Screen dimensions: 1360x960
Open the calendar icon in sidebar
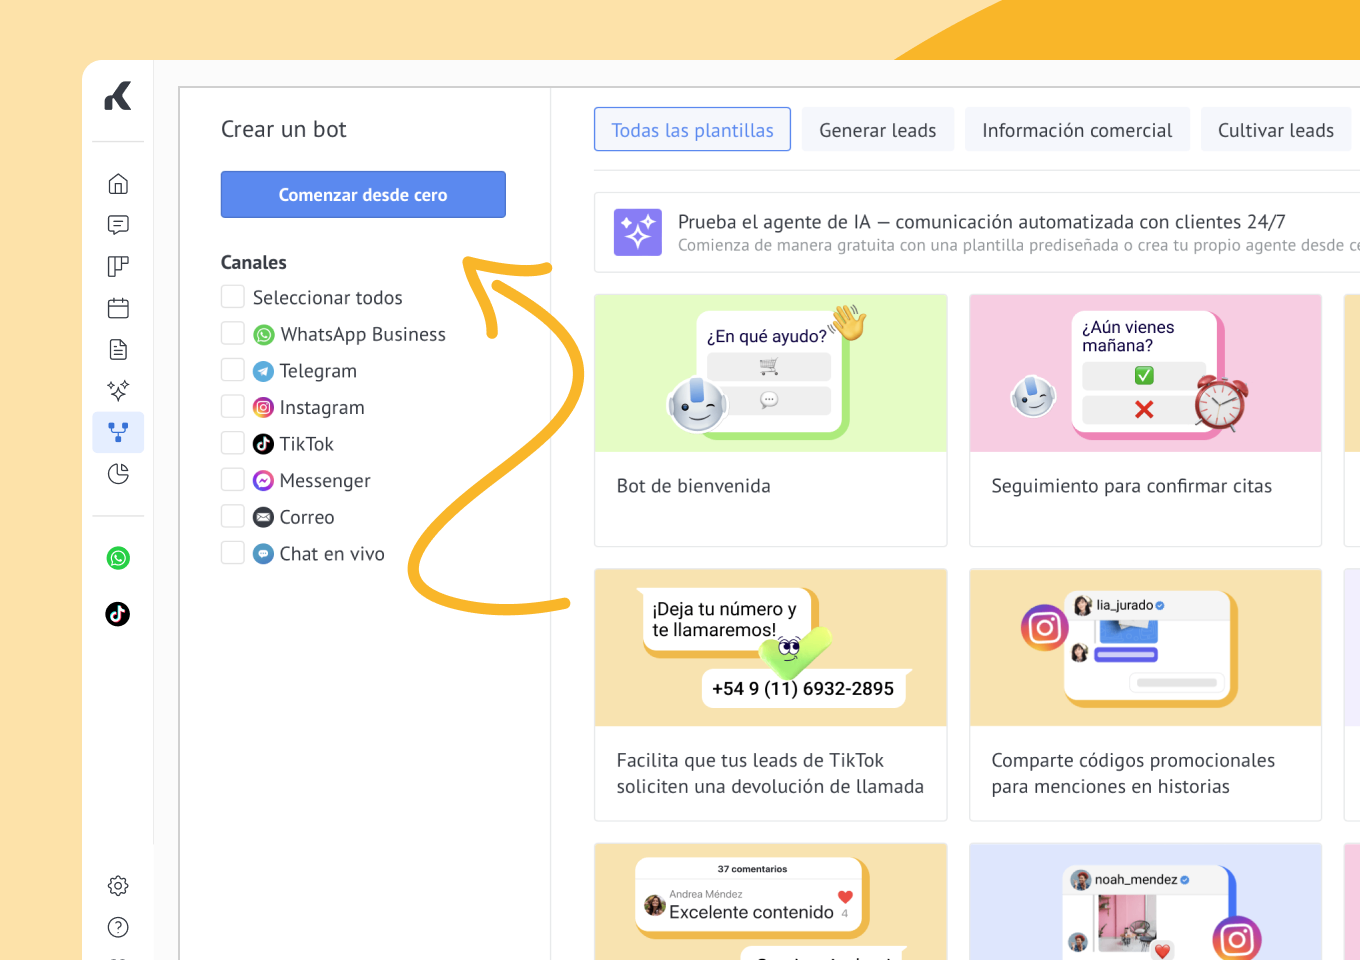(118, 308)
